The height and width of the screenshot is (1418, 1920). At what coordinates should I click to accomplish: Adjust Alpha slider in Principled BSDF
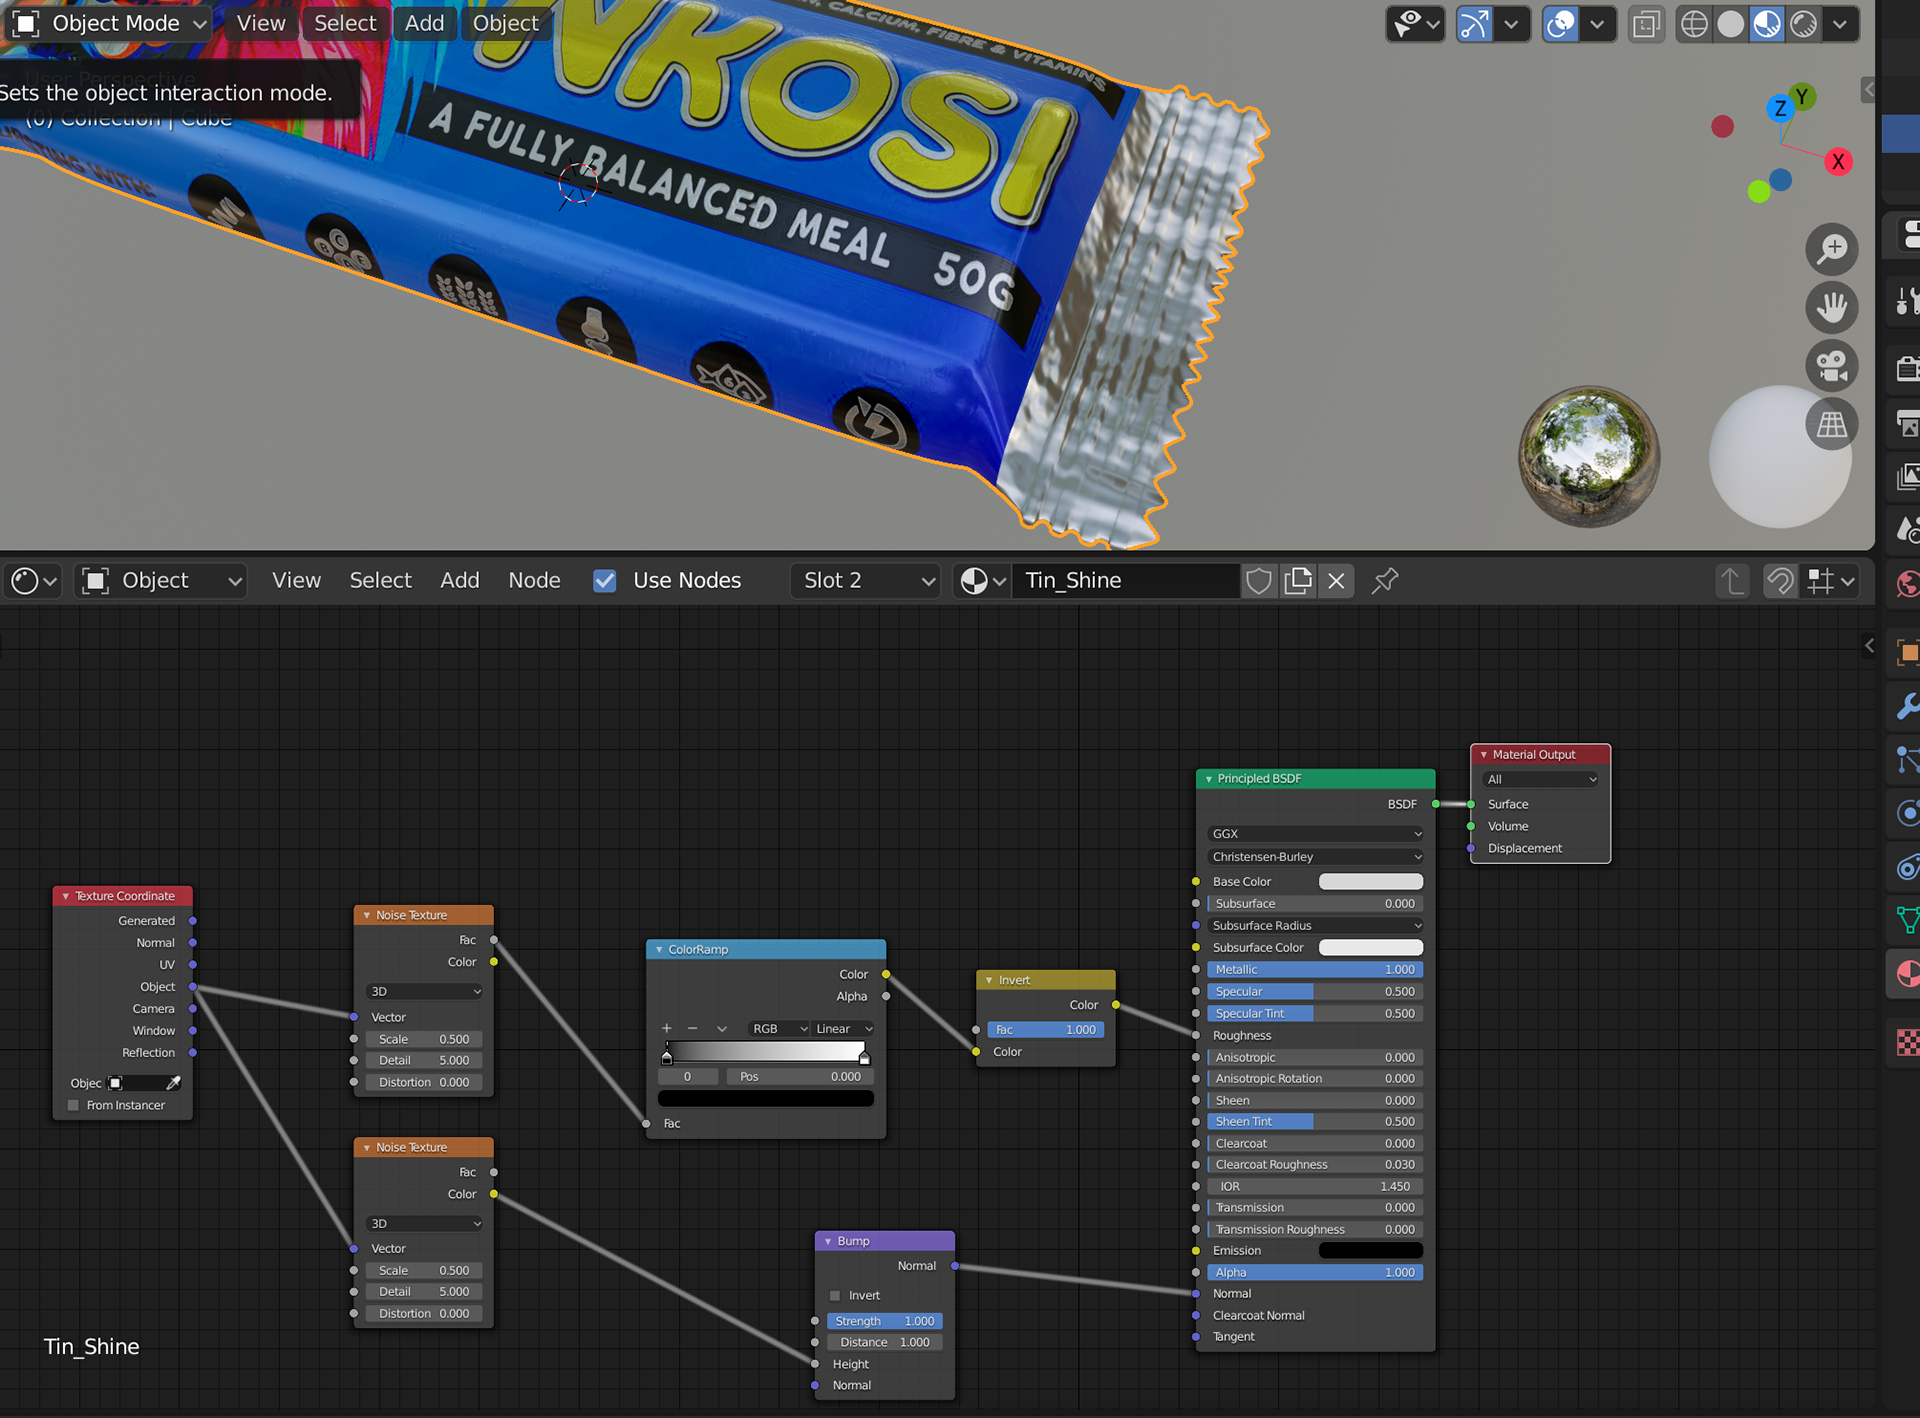coord(1314,1272)
